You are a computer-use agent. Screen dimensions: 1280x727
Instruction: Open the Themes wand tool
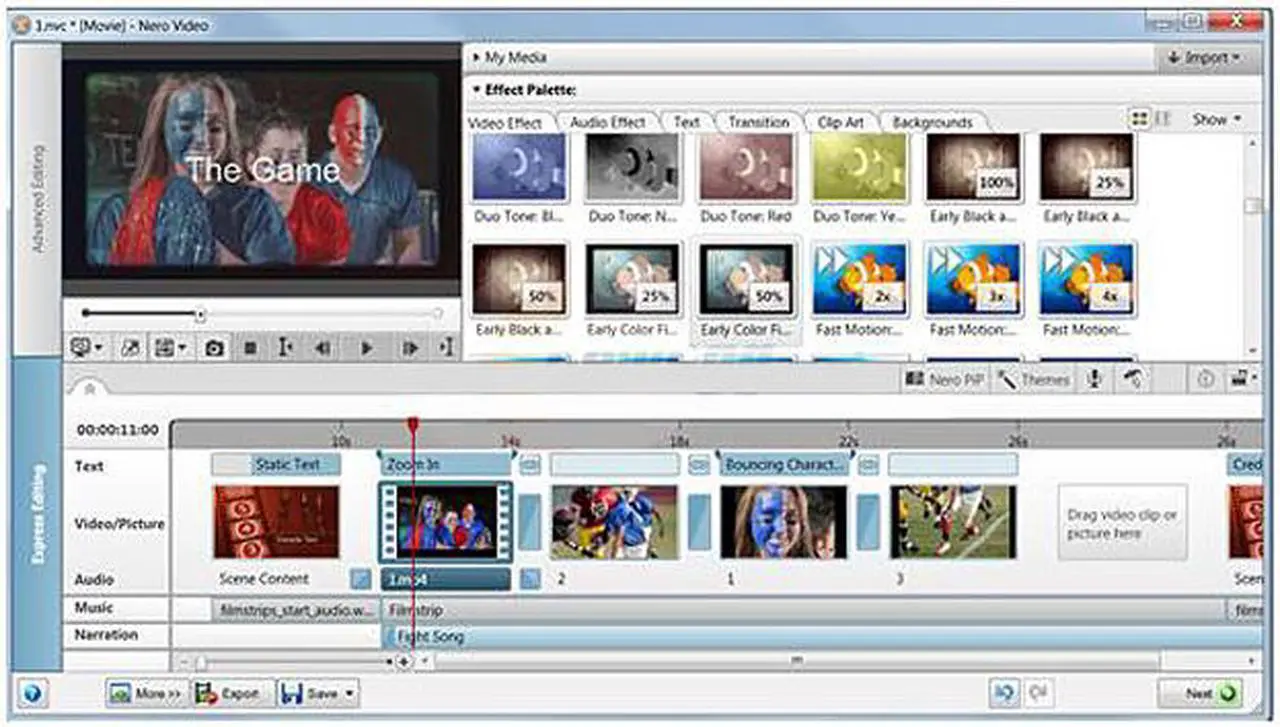click(1034, 380)
